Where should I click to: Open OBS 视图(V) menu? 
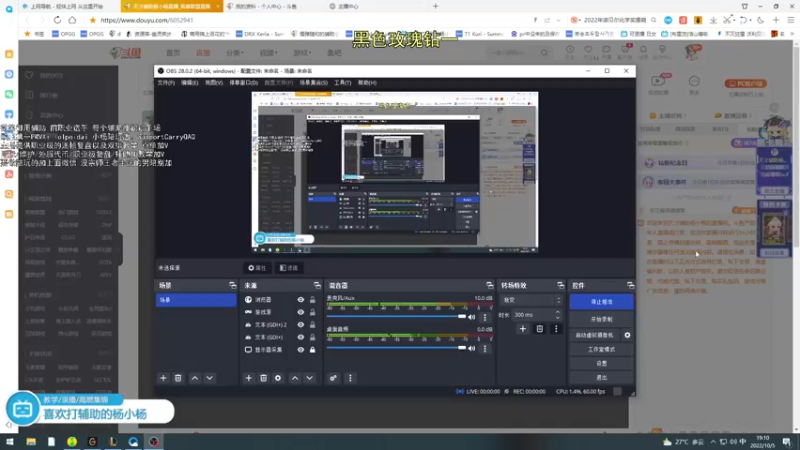214,83
